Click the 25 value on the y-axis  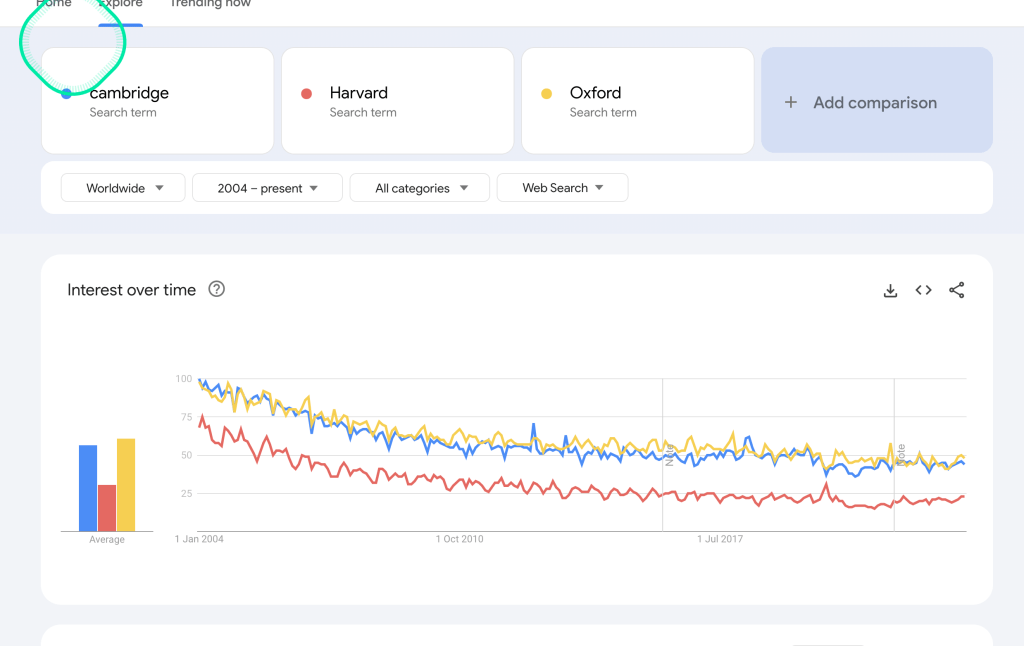187,493
